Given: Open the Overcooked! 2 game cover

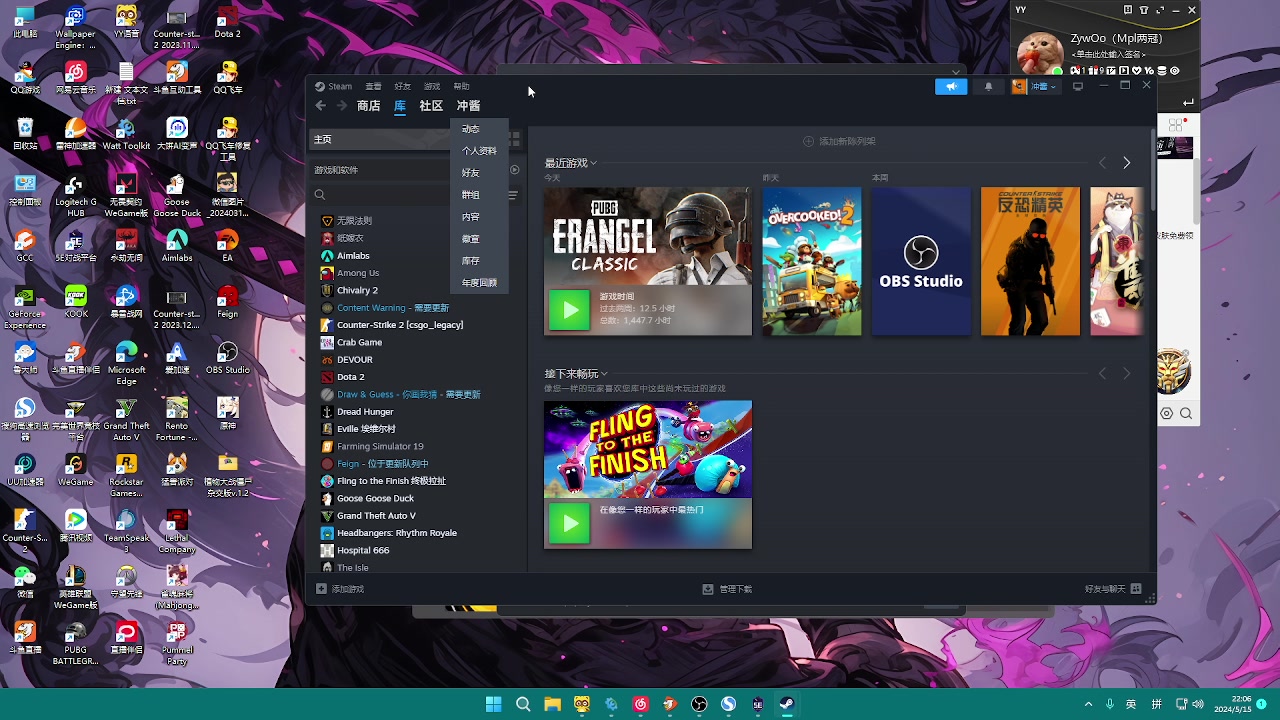Looking at the screenshot, I should tap(812, 261).
